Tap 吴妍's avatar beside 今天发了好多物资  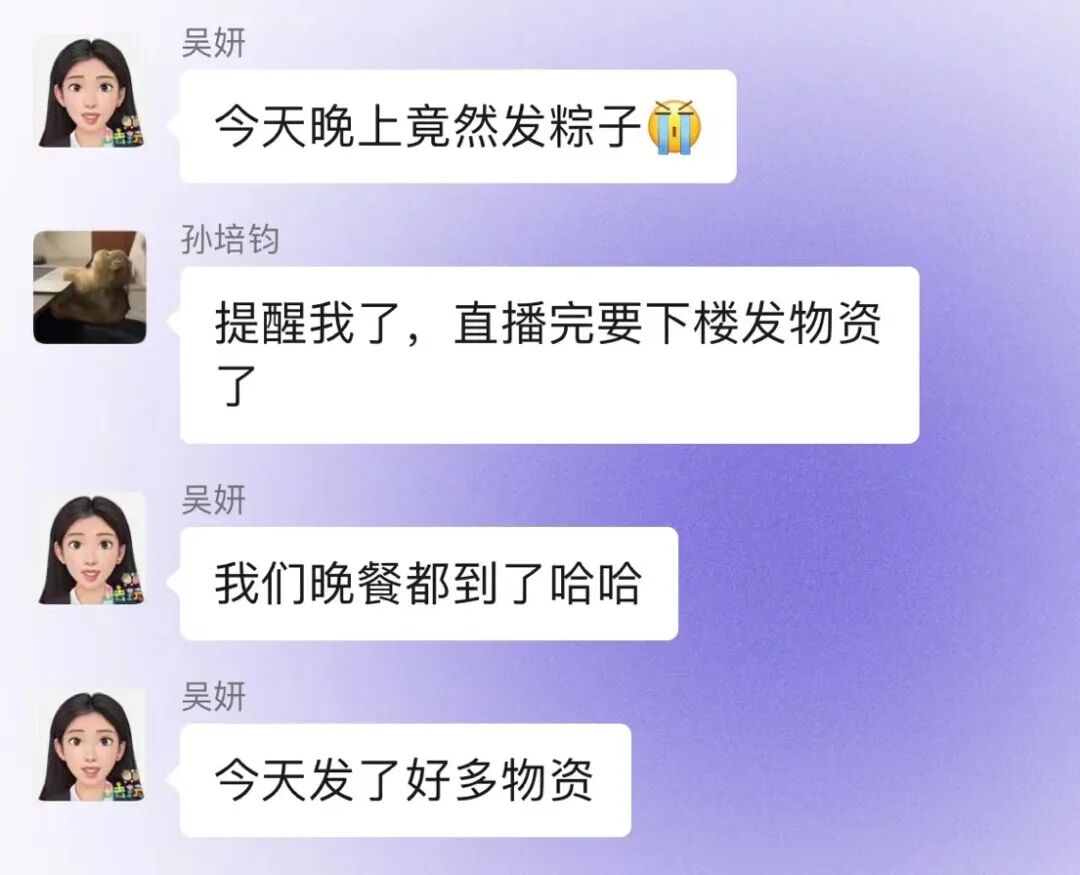[x=90, y=745]
